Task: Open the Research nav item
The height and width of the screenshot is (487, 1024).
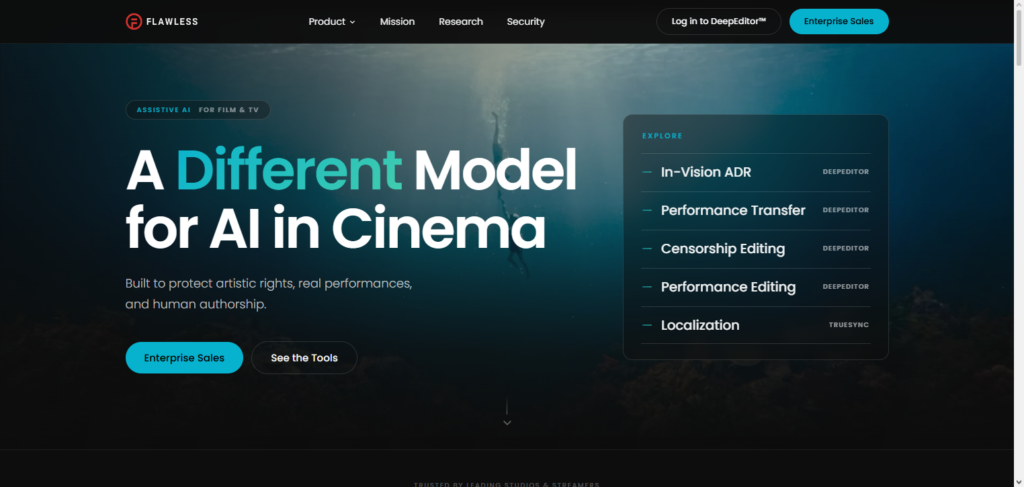Action: [460, 22]
